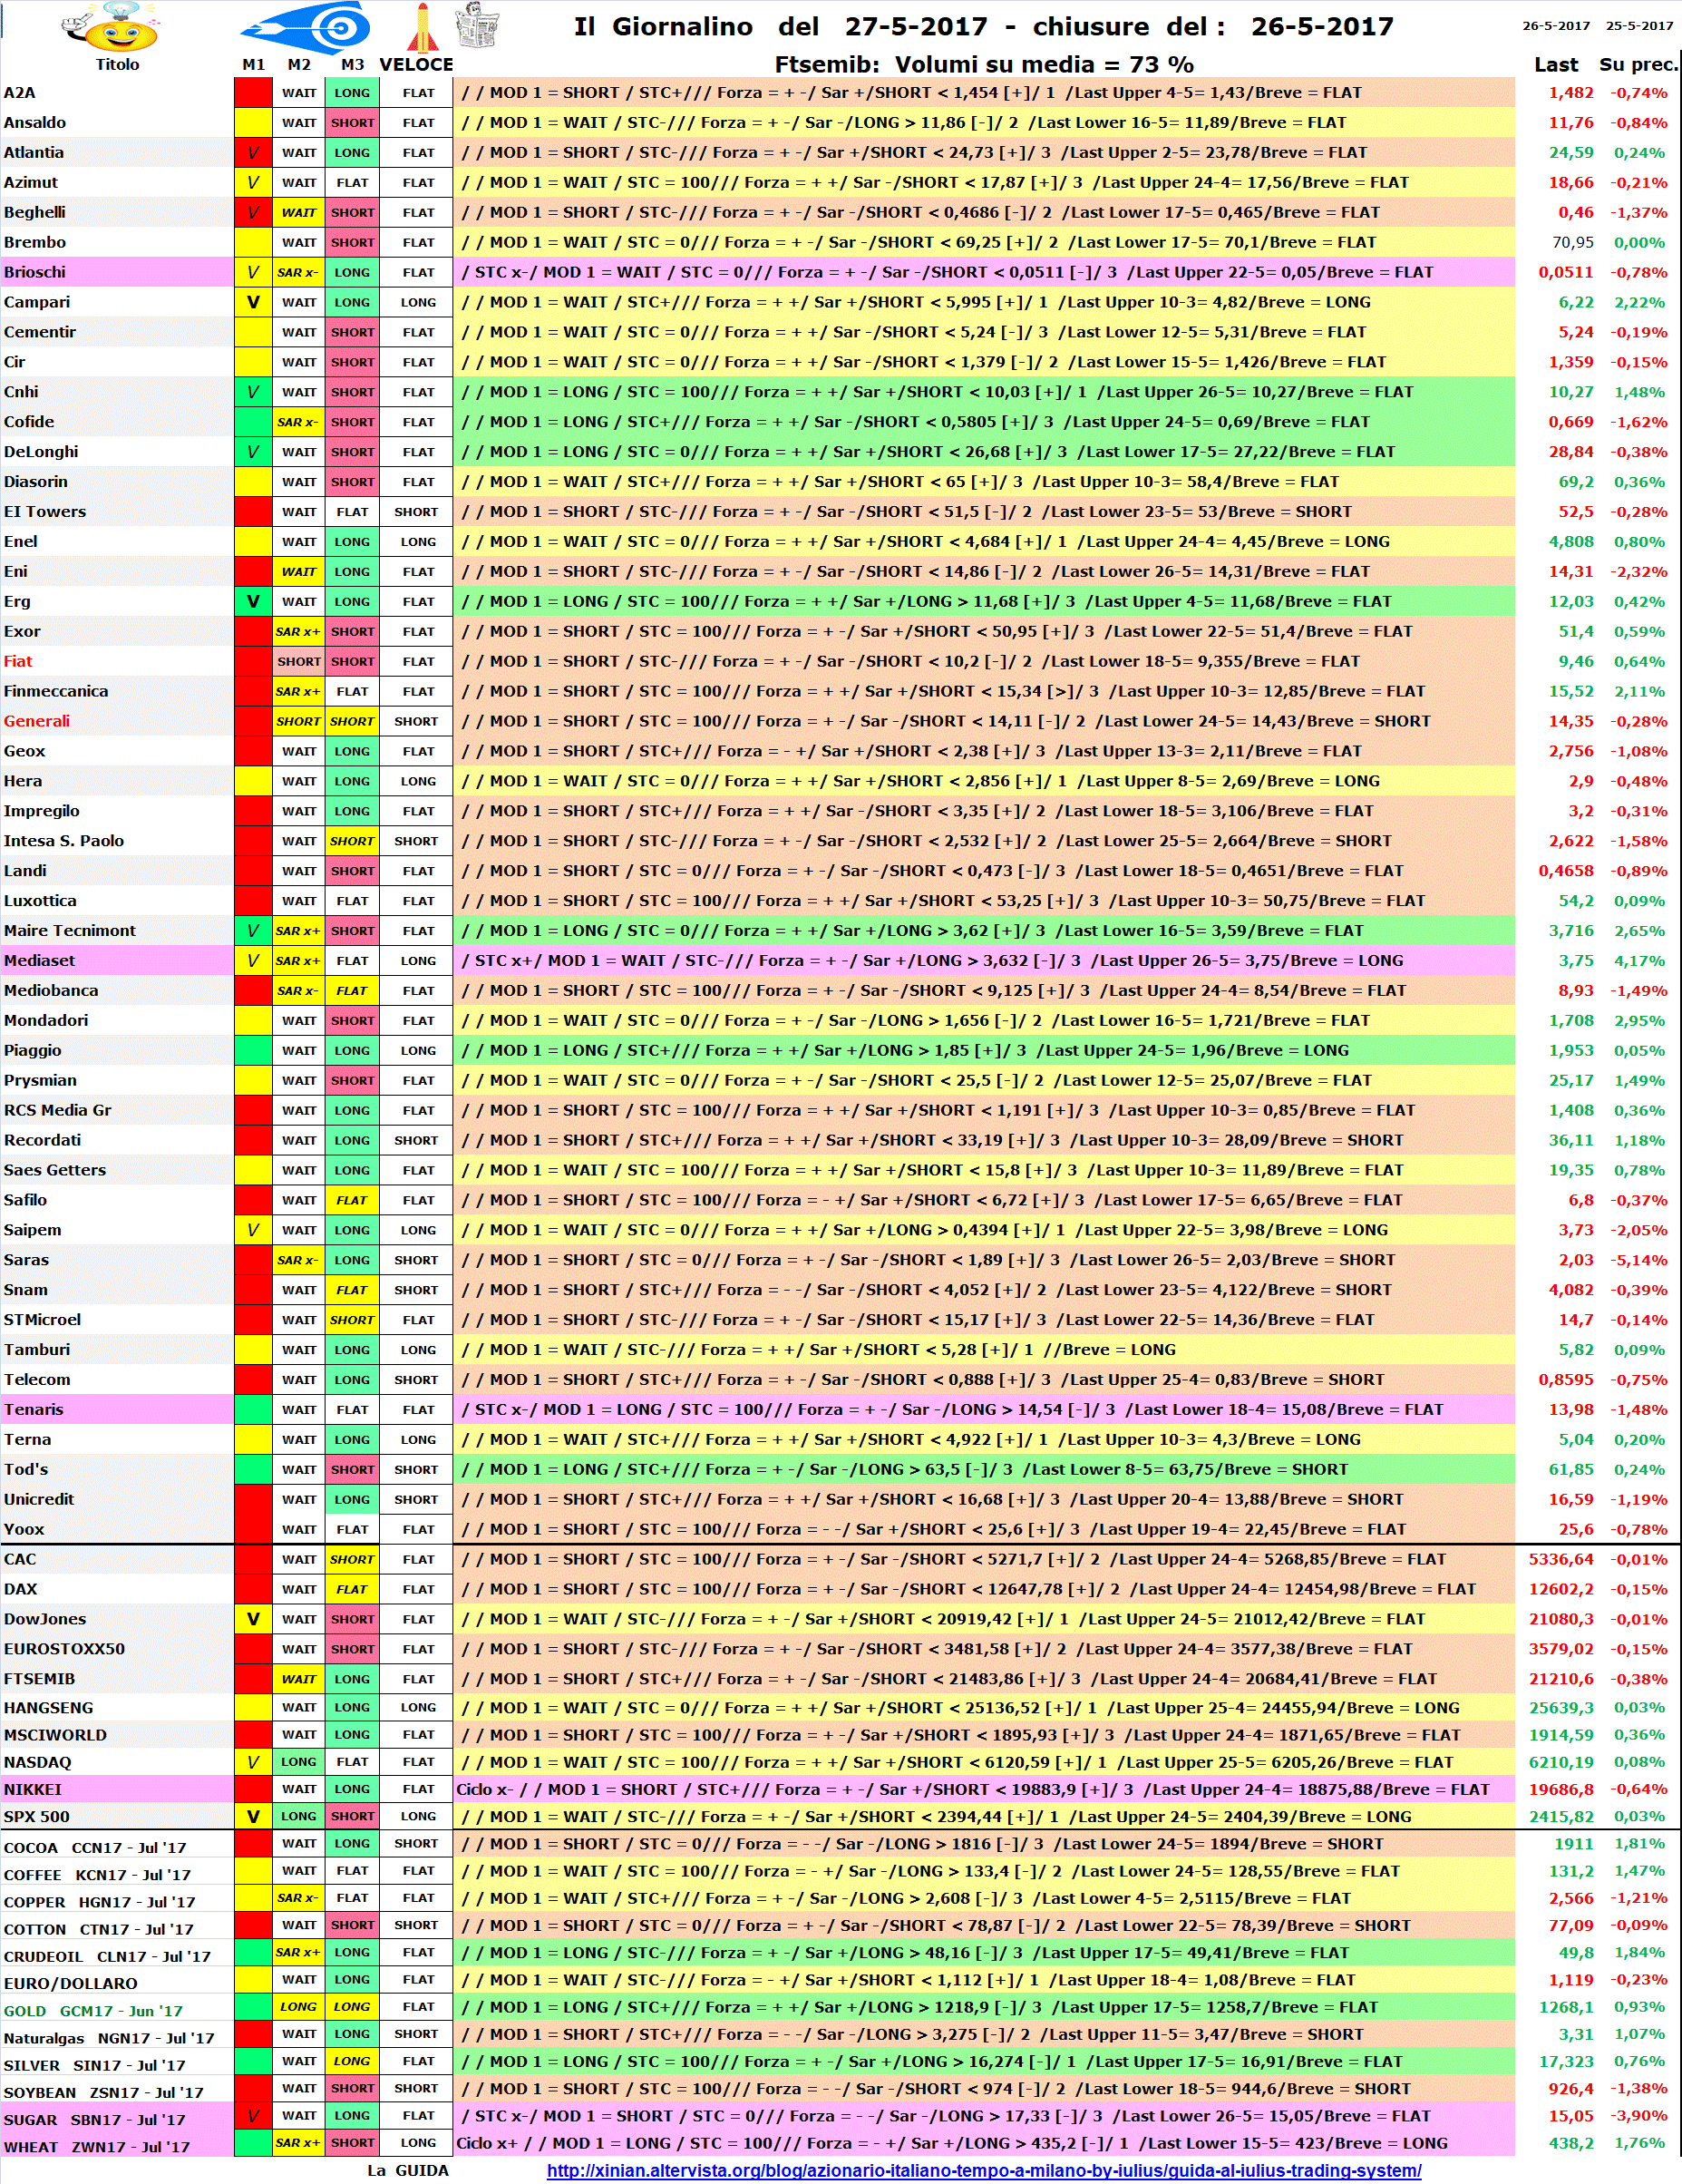The image size is (1682, 2184).
Task: Click the yellow FLAT M3 cell for Safilo
Action: pos(352,1200)
